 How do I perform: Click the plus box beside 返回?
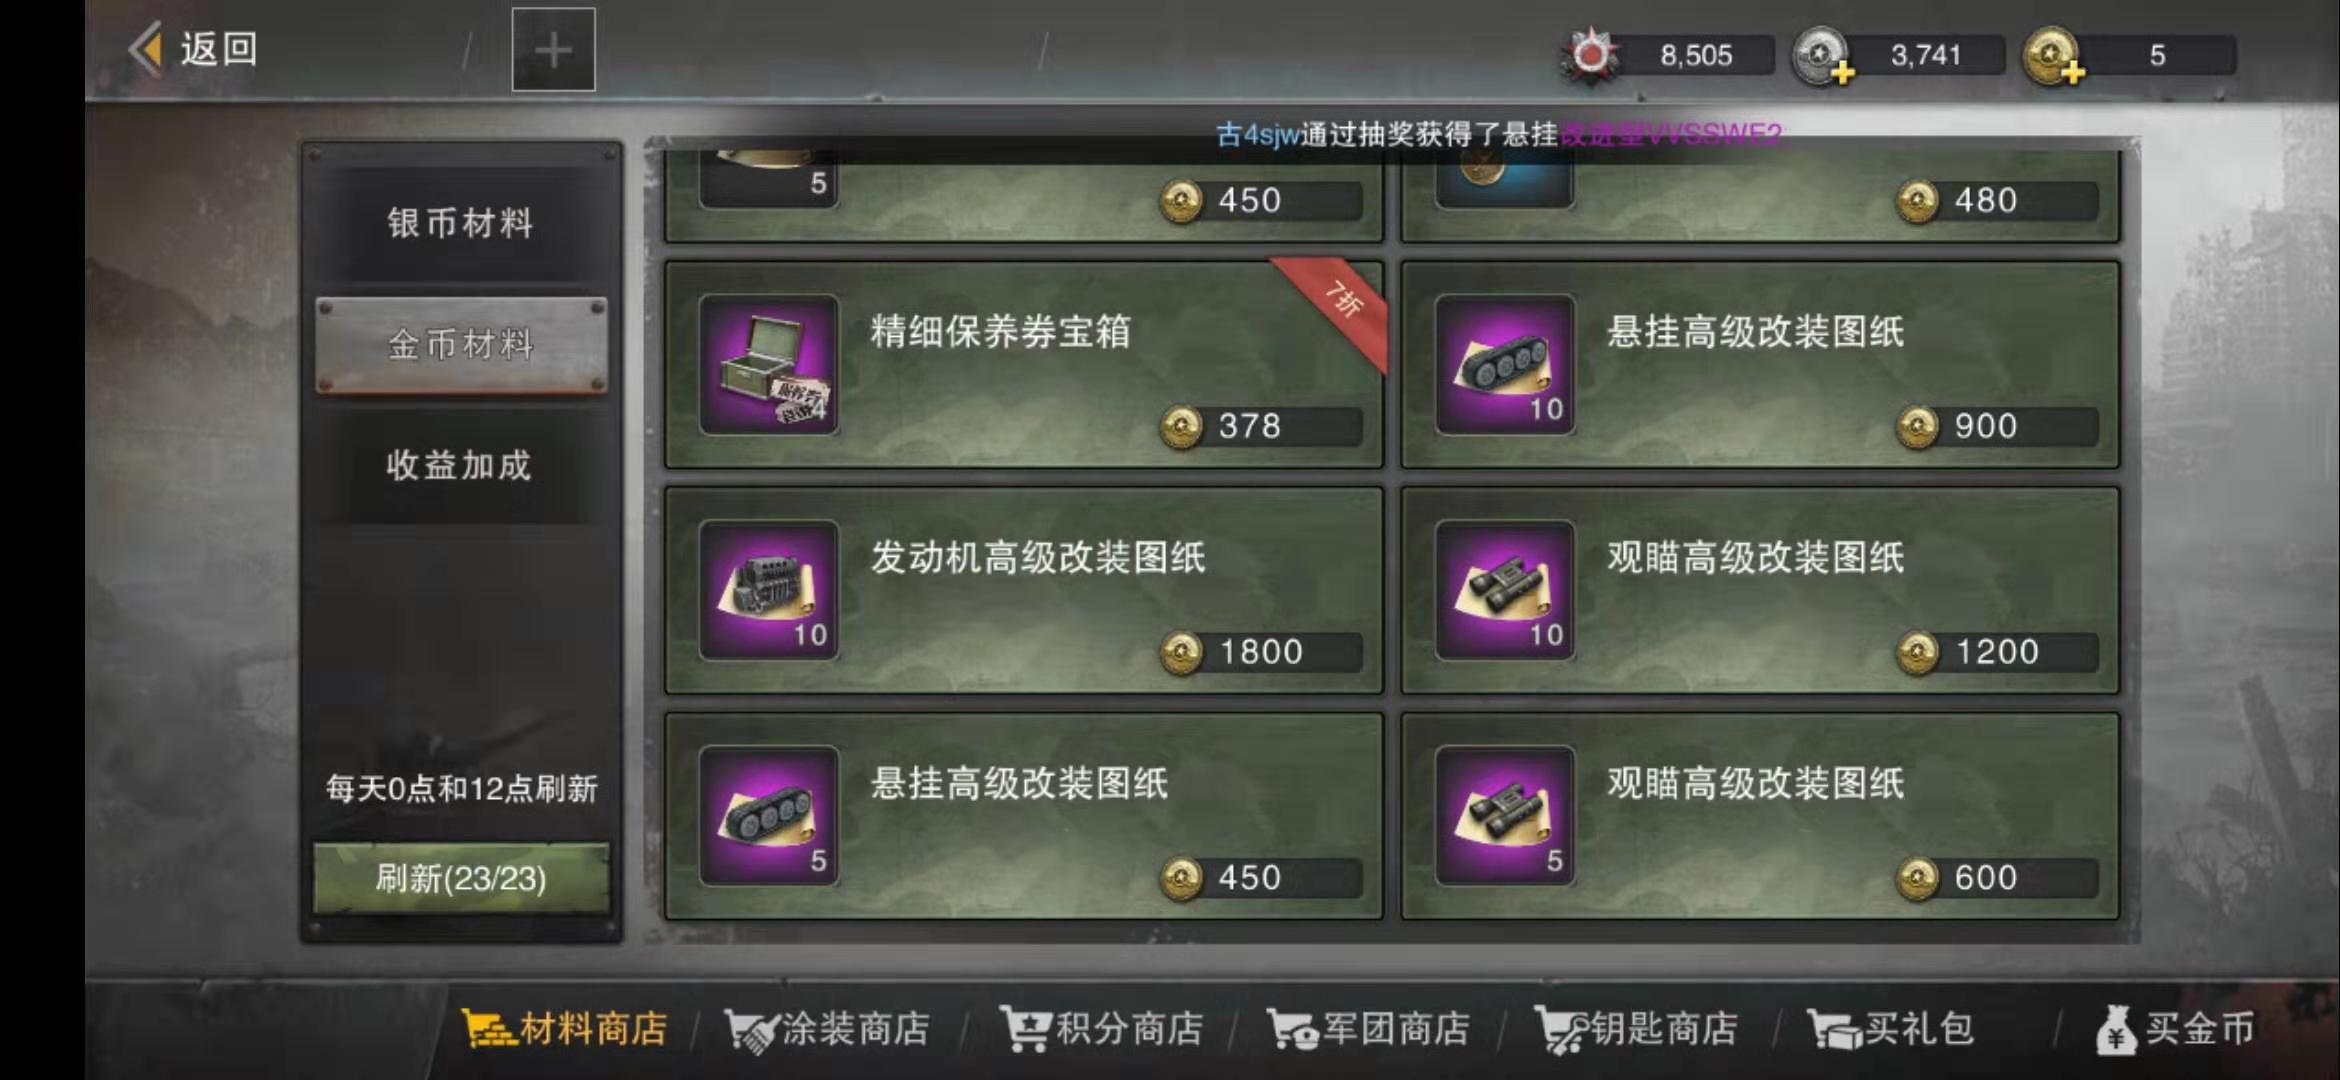[553, 50]
